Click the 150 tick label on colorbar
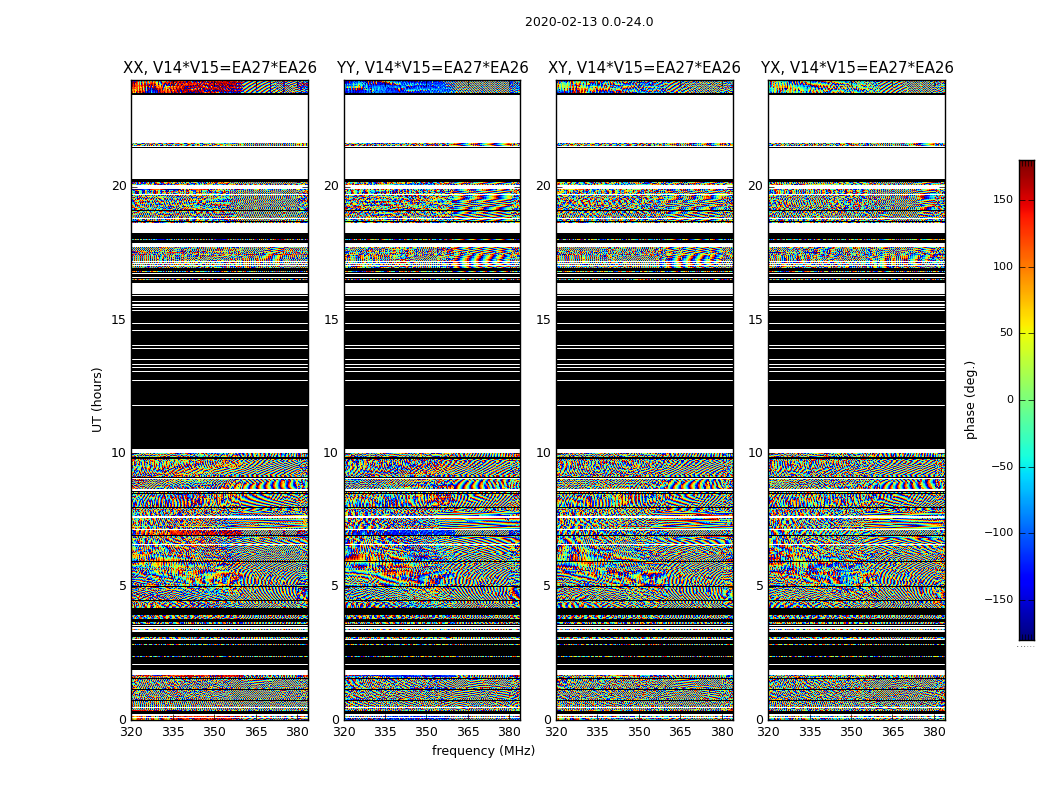Image resolution: width=1050 pixels, height=800 pixels. point(1002,200)
